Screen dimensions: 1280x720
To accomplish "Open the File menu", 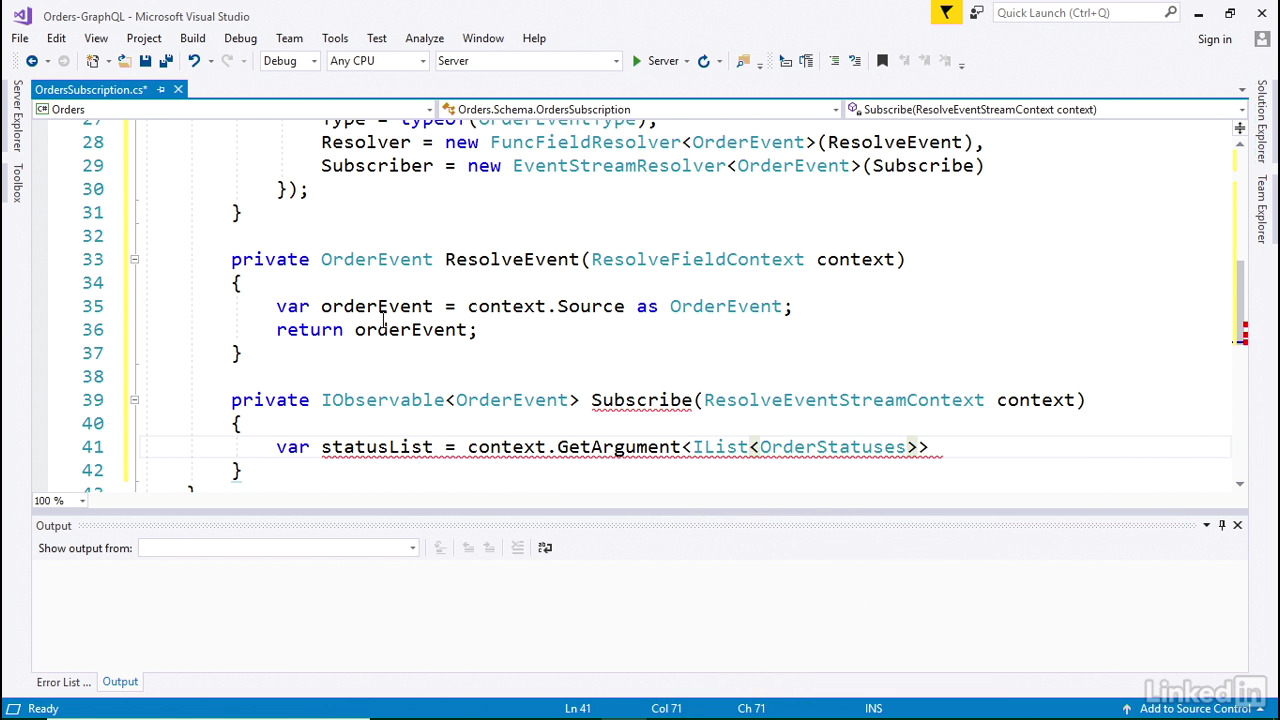I will [x=20, y=38].
